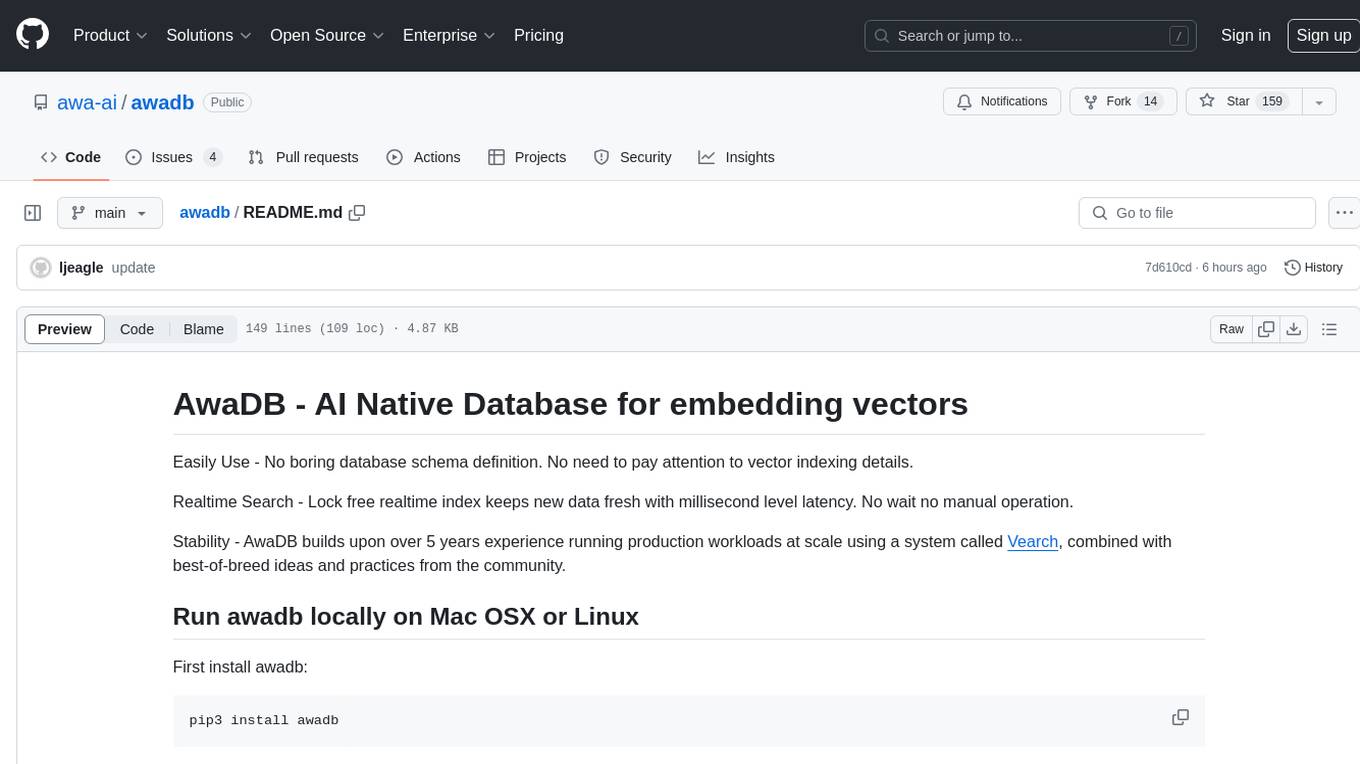1360x764 pixels.
Task: Select the Blame view
Action: point(203,329)
